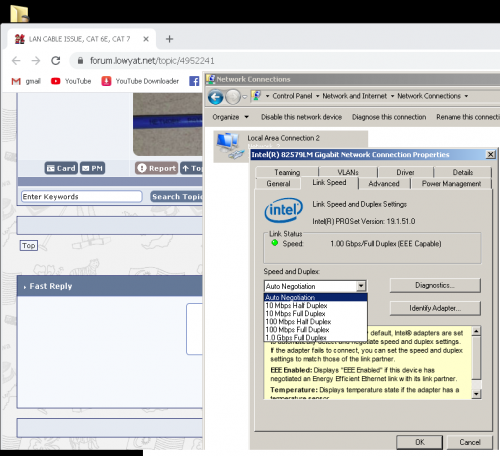The image size is (500, 456).
Task: Toggle the Speed and Duplex dropdown arrow
Action: tap(361, 286)
